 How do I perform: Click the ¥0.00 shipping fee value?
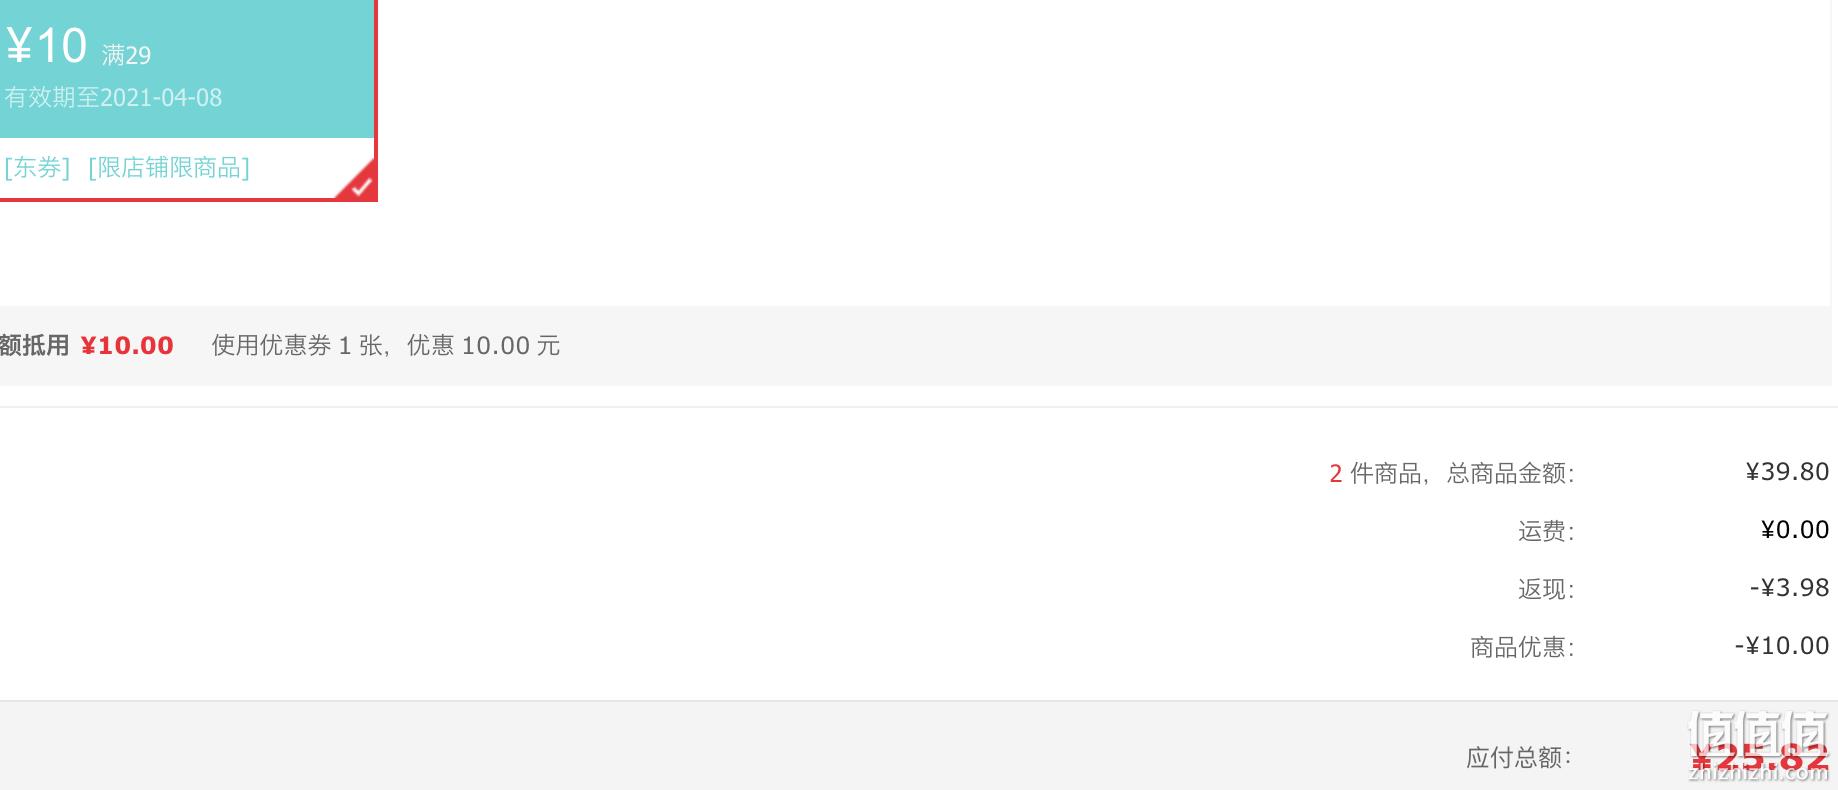[x=1795, y=530]
